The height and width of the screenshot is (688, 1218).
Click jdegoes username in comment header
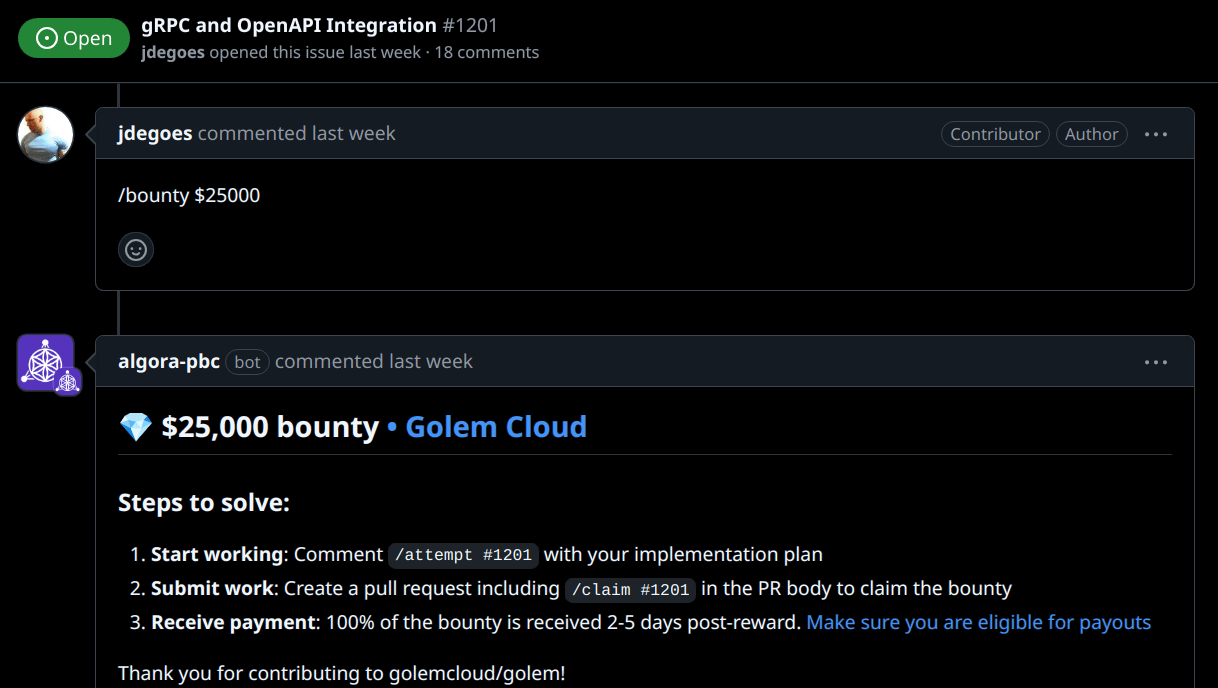point(155,133)
